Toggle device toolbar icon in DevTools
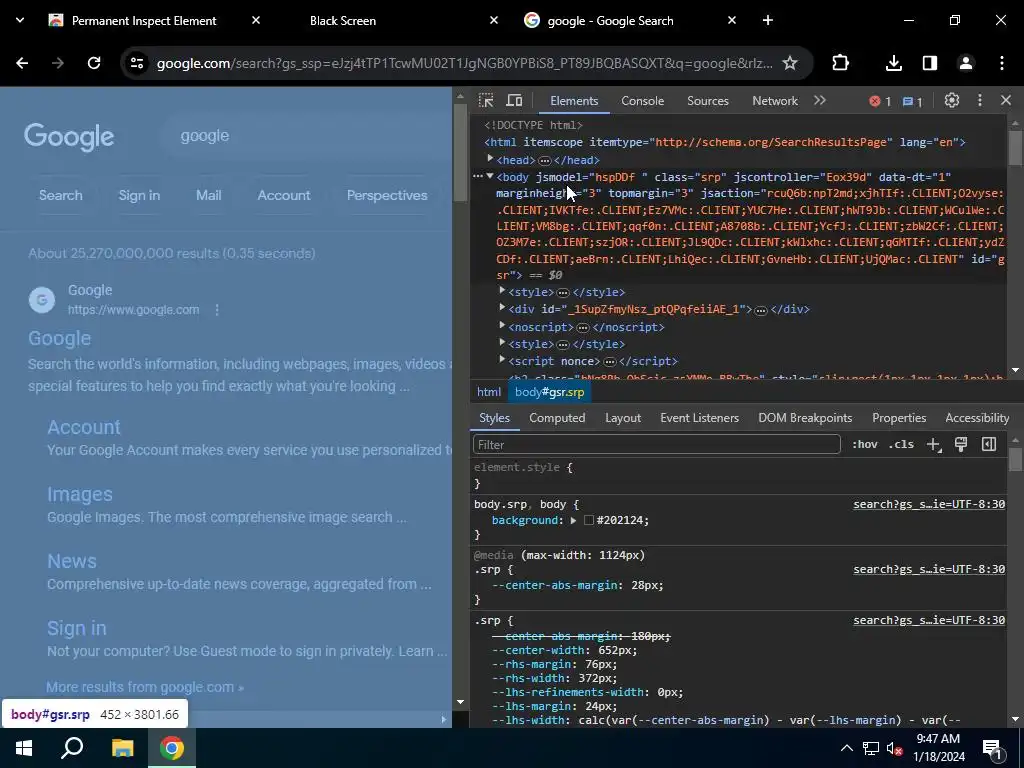1024x768 pixels. tap(515, 101)
